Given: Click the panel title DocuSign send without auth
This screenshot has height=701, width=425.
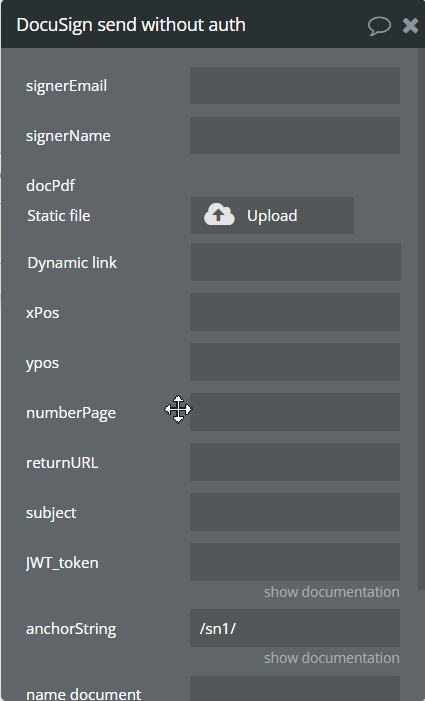Looking at the screenshot, I should coord(131,25).
